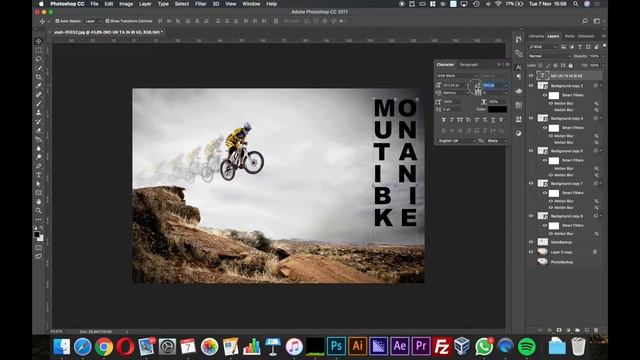Hide the Background copy 2 layer
The height and width of the screenshot is (360, 640).
click(531, 86)
